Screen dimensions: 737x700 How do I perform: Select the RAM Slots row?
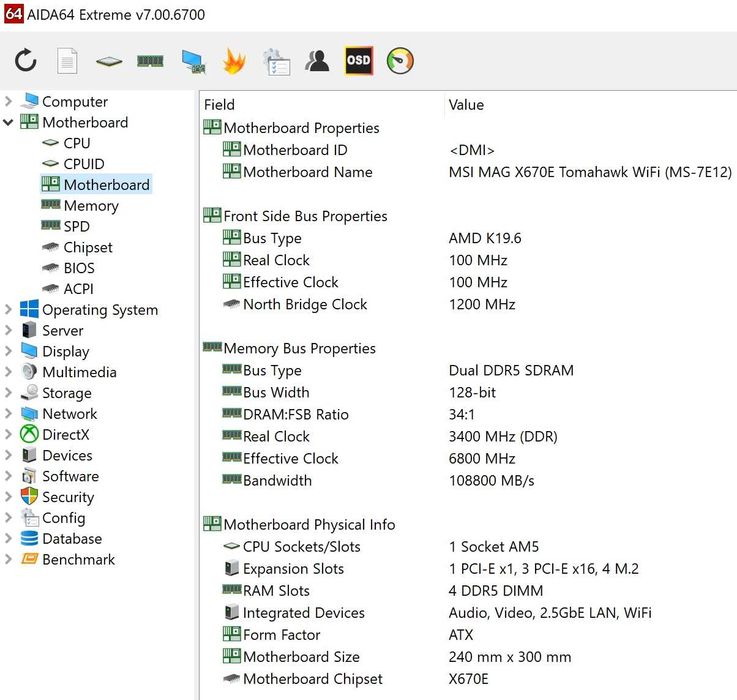(383, 590)
